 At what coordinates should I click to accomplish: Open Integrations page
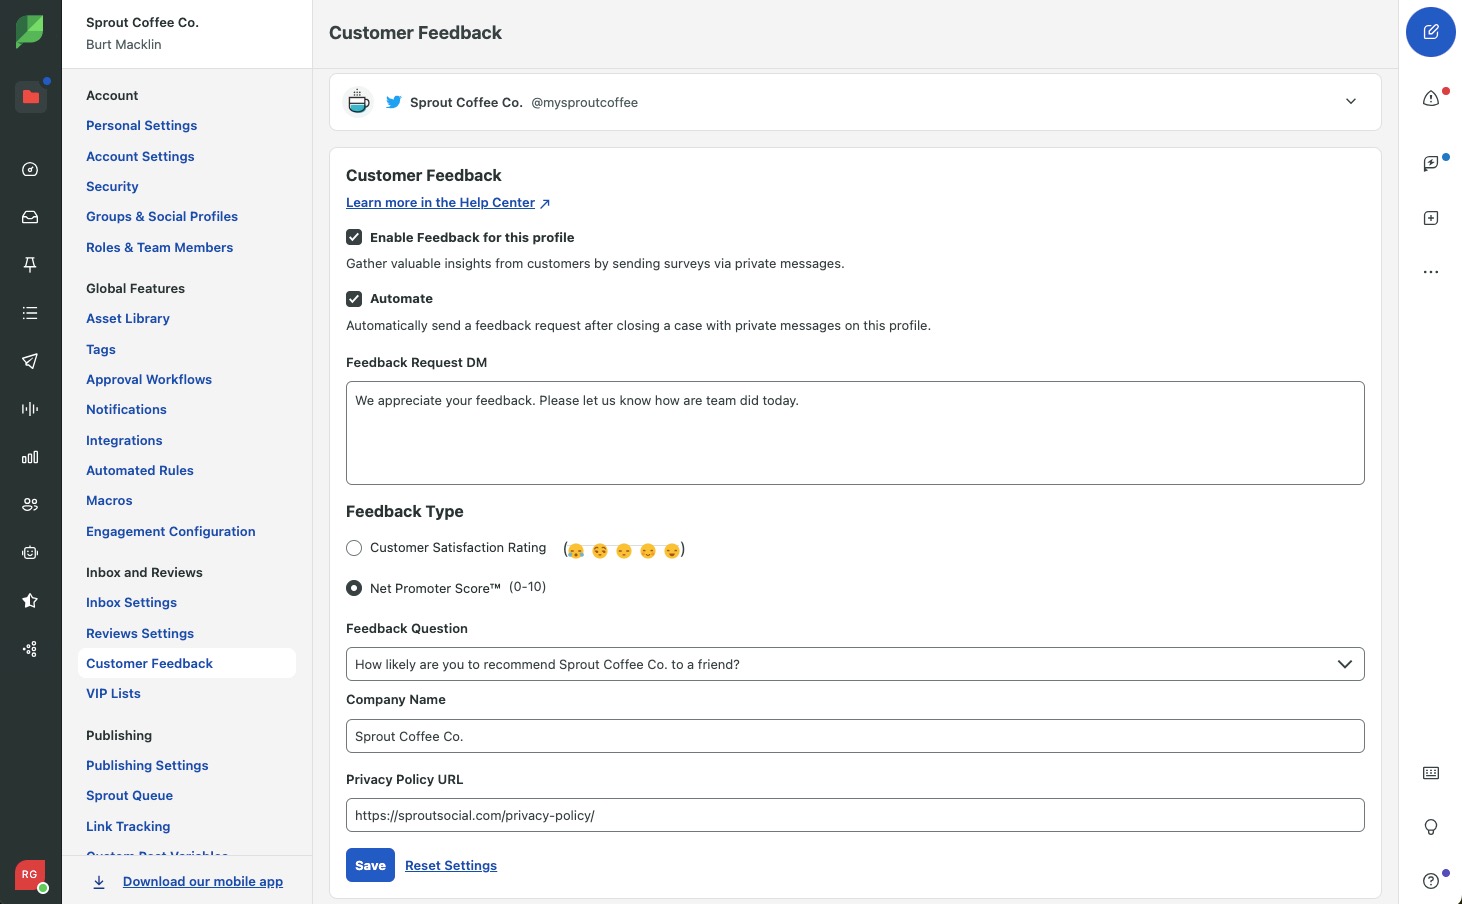[x=124, y=441]
